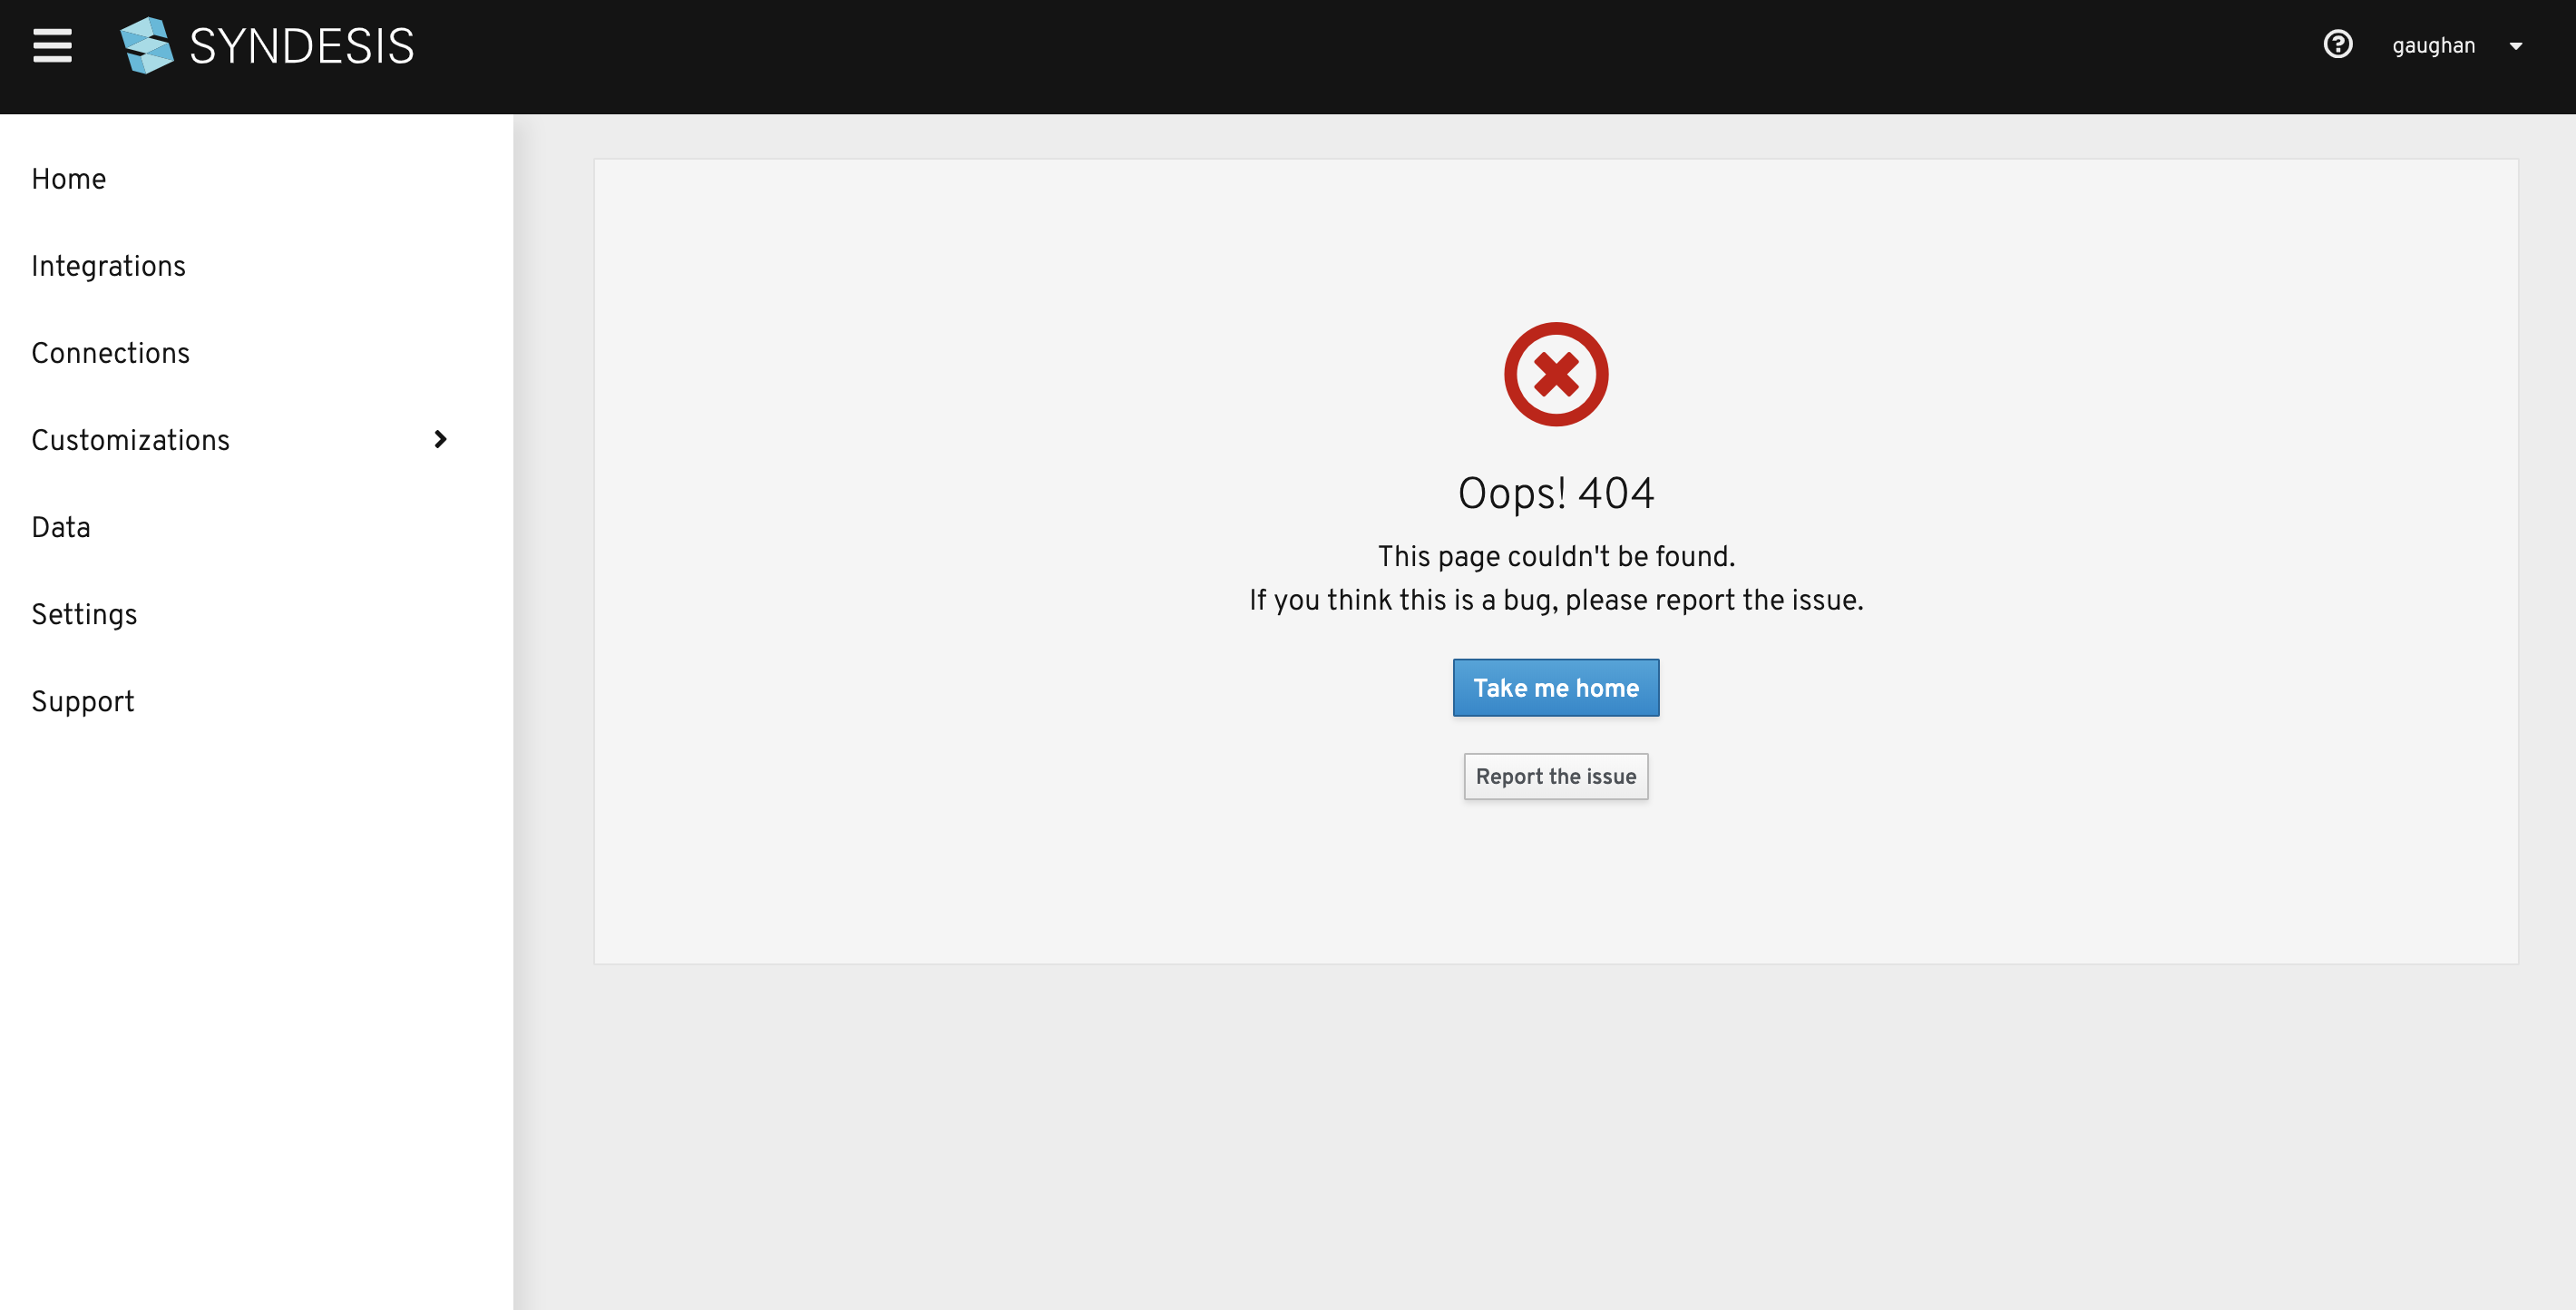Open the help question mark icon
Screen dimensions: 2576x1310
2339,45
